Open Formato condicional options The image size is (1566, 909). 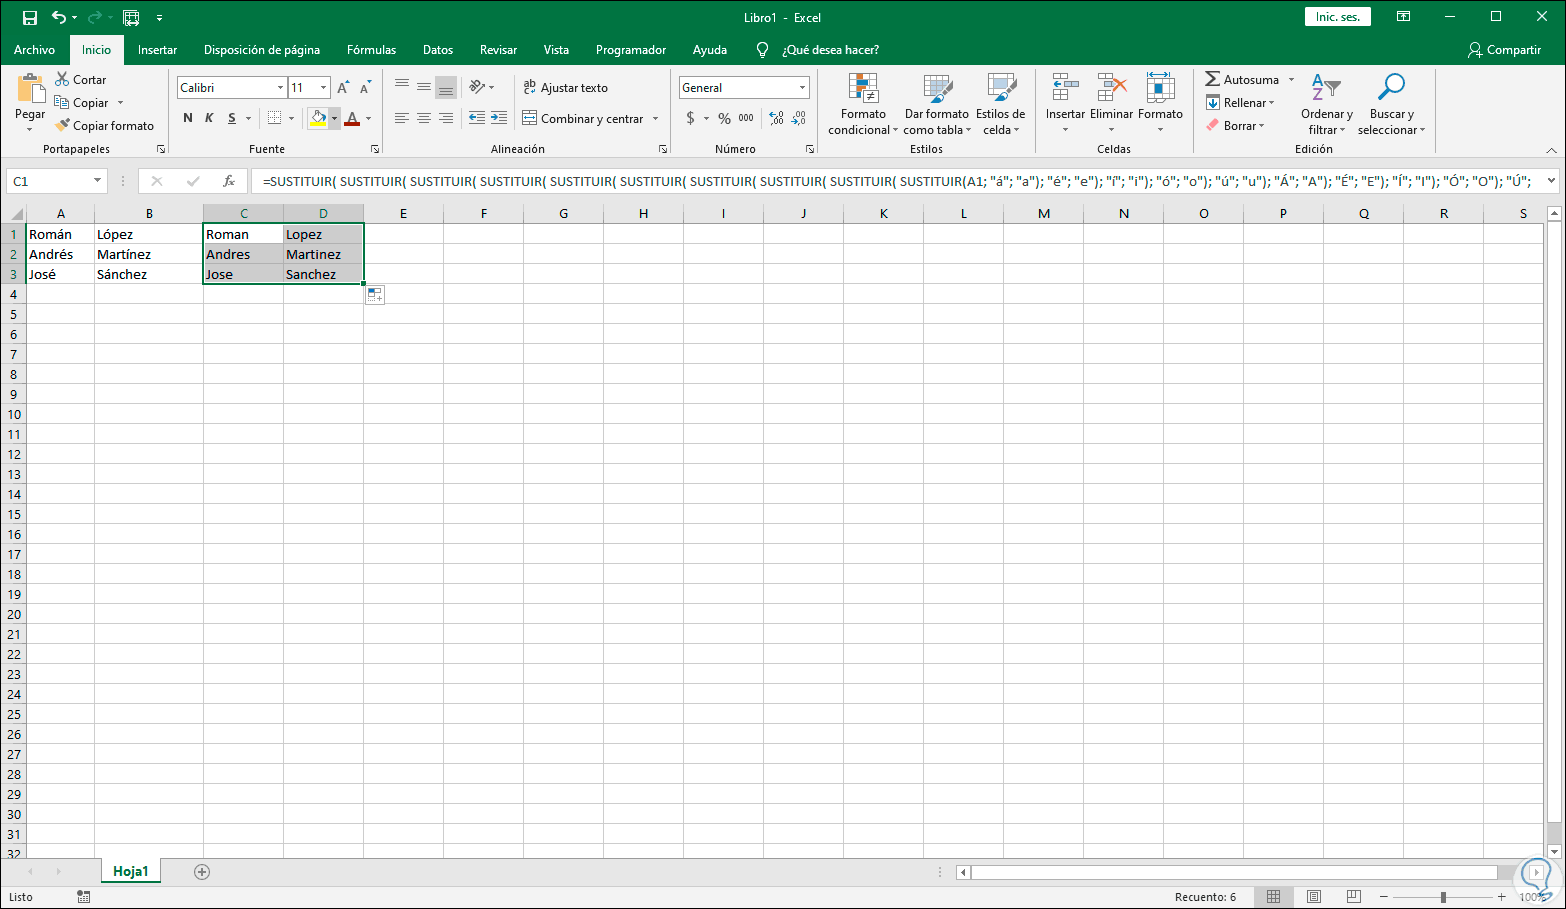pos(861,105)
